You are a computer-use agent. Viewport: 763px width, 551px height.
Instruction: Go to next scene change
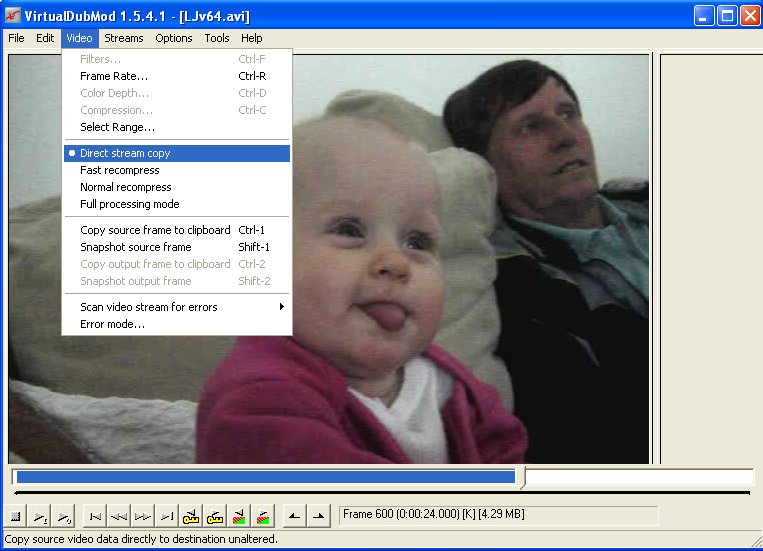263,516
